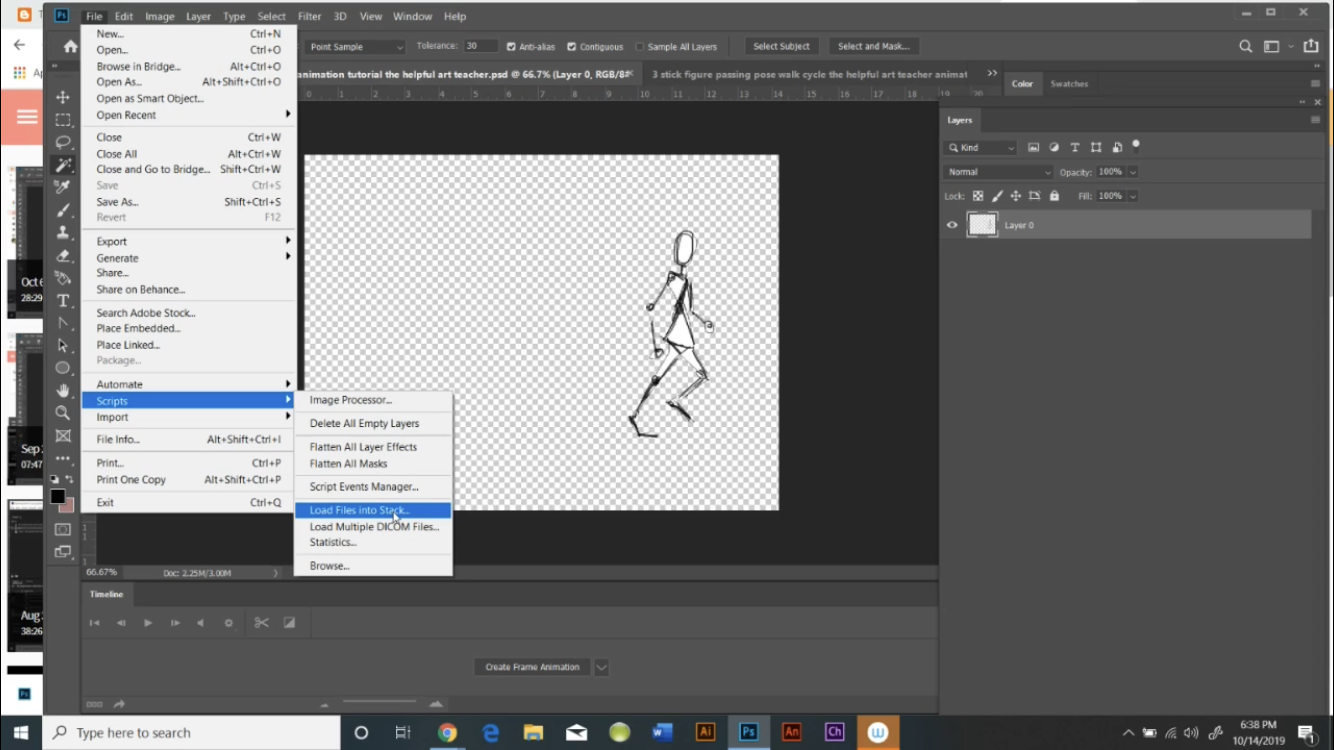Click the Tolerance input field

tap(480, 44)
